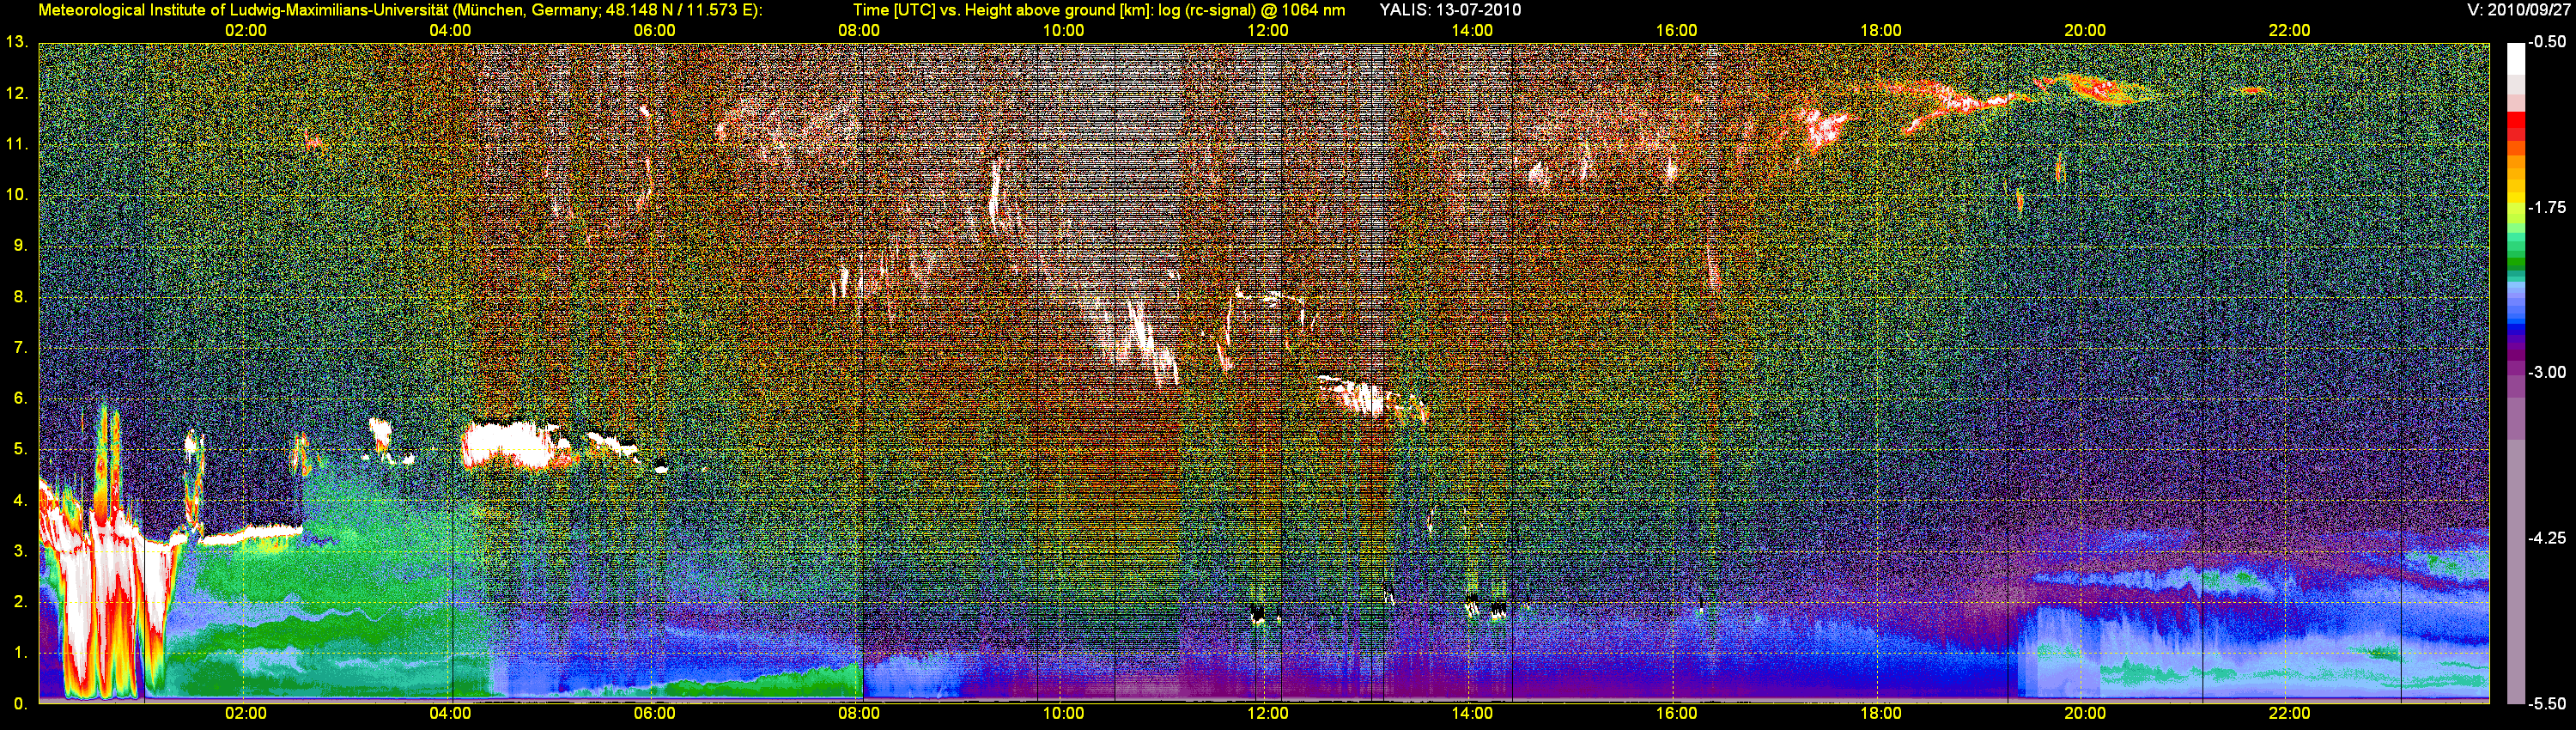The width and height of the screenshot is (2576, 730).
Task: Click the 12:00 label on the top time axis
Action: 1268,30
